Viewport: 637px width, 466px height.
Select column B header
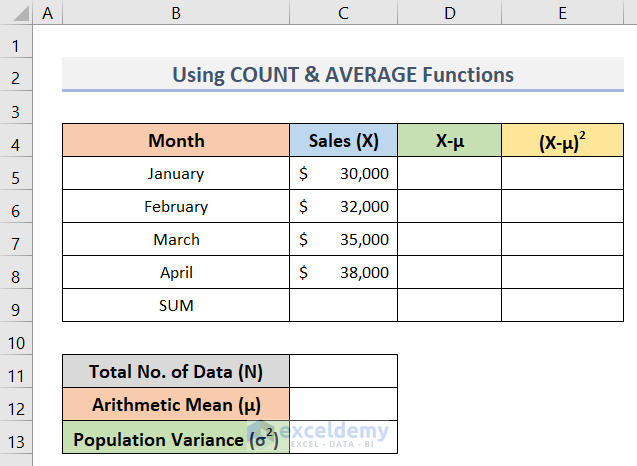coord(176,14)
